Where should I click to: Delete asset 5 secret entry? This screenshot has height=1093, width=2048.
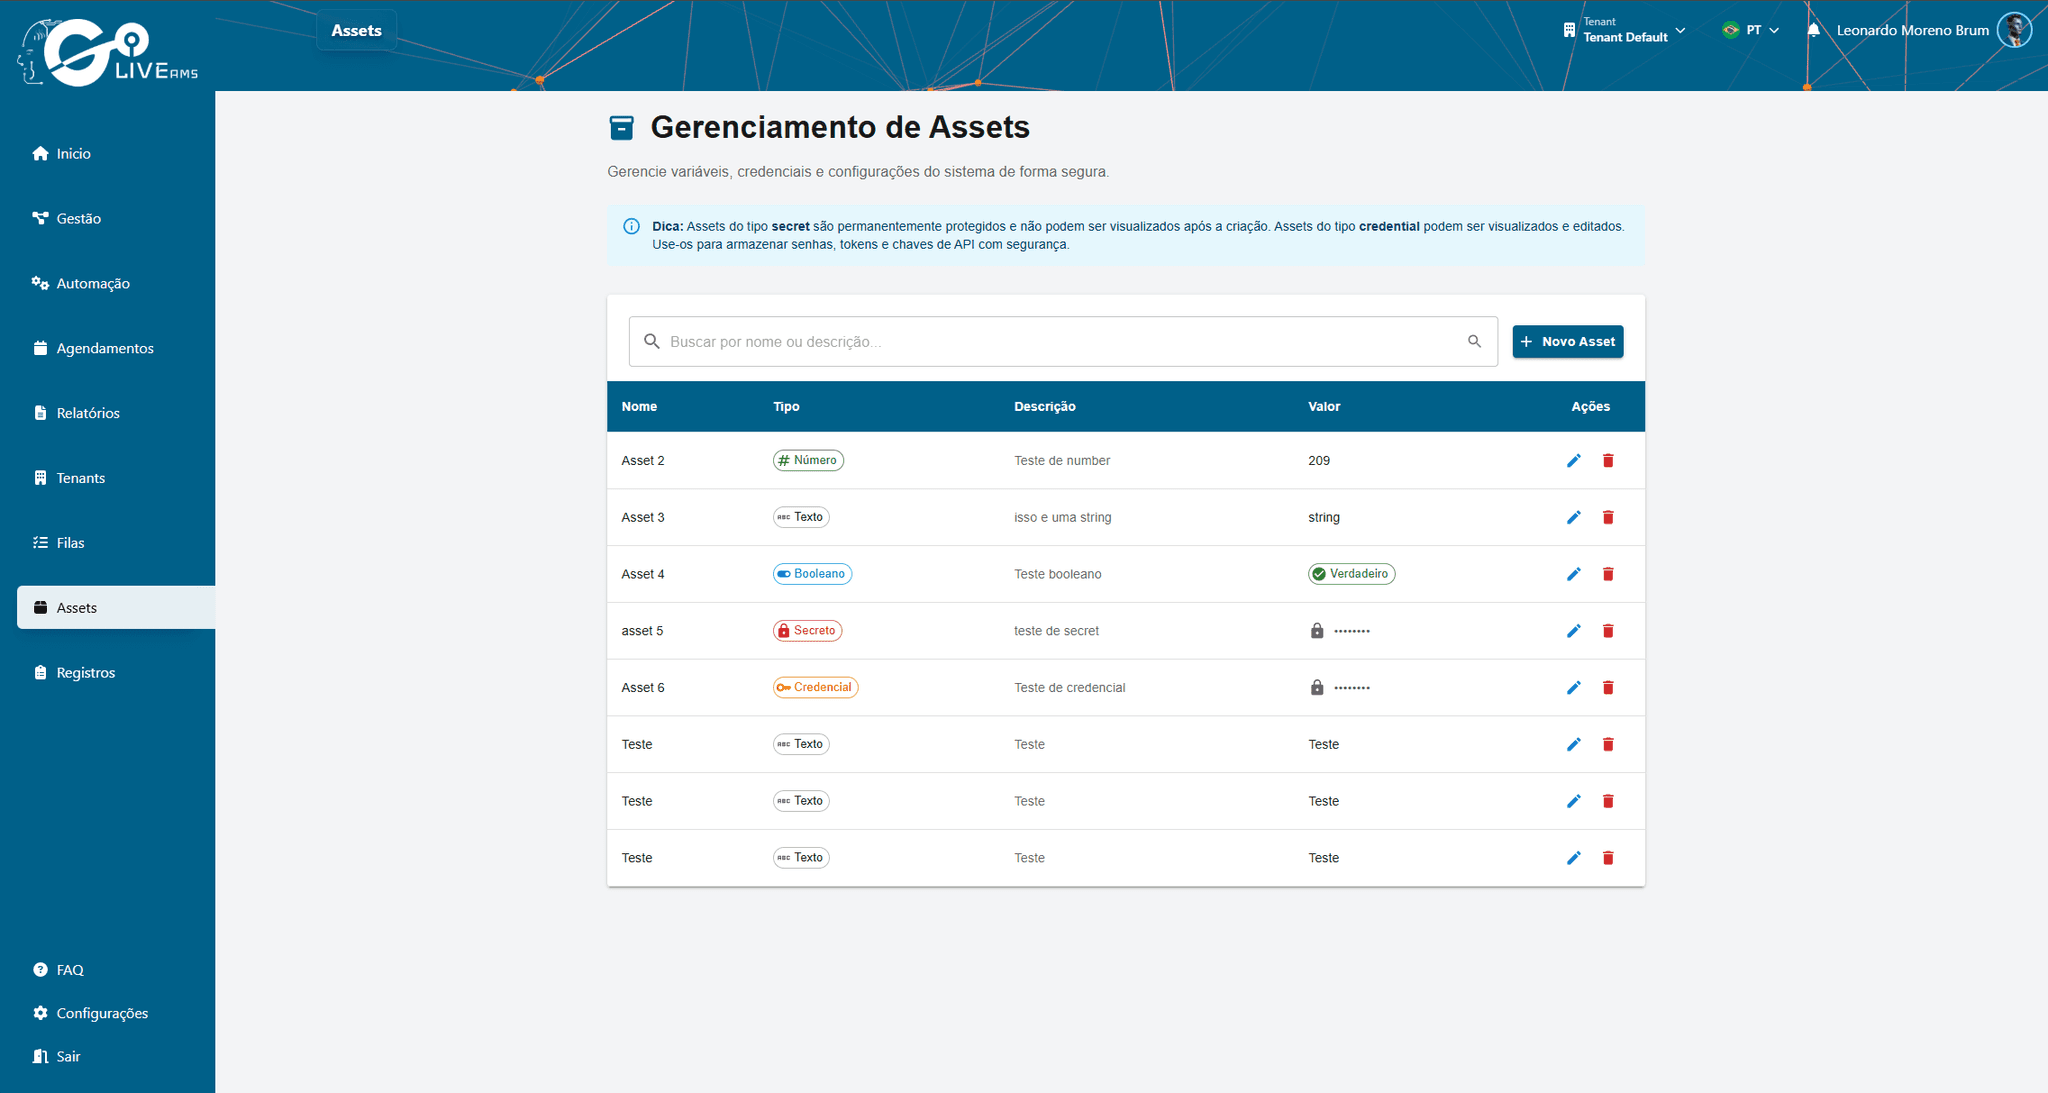[1608, 631]
